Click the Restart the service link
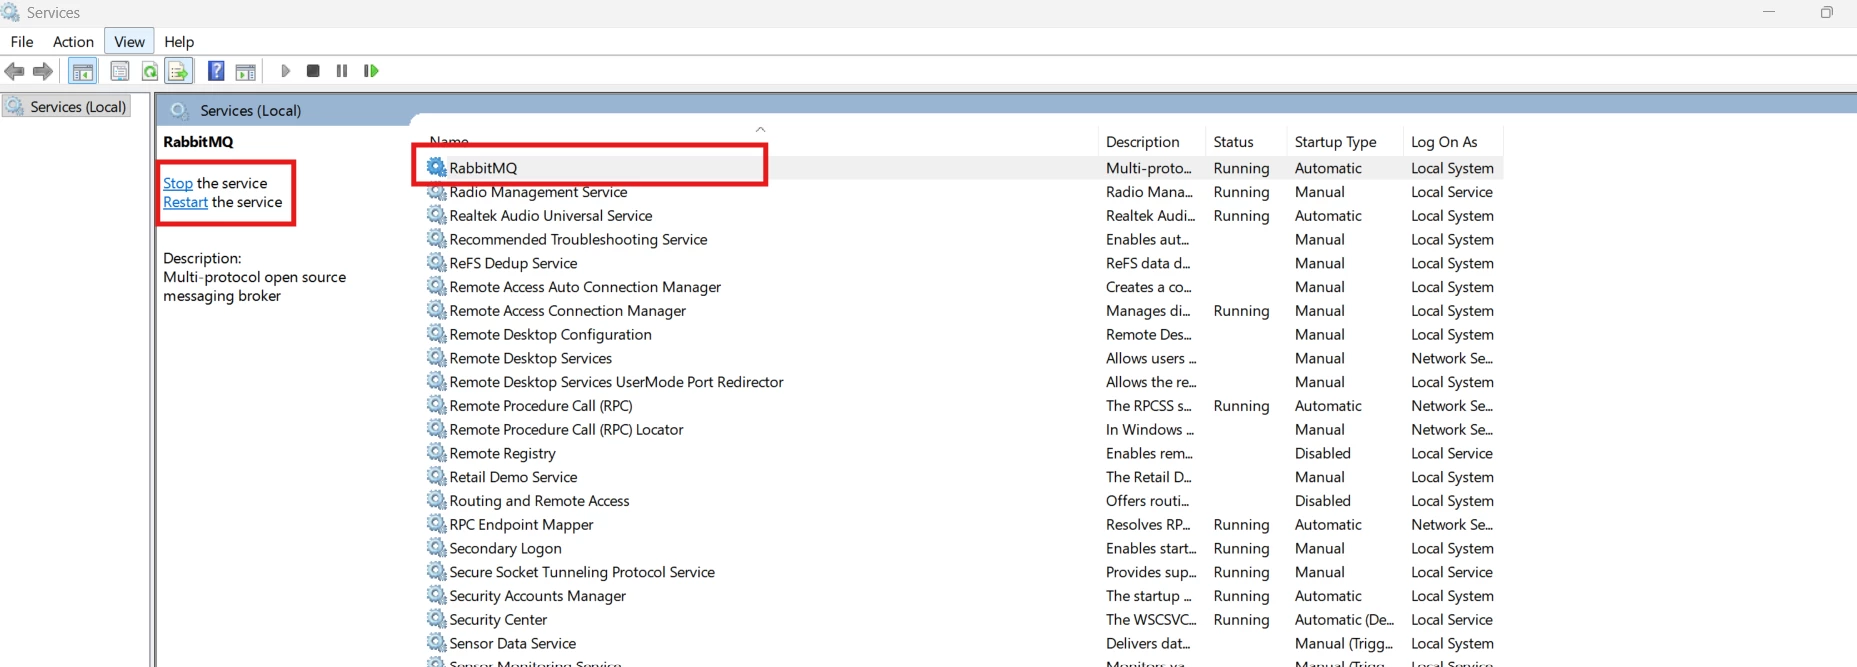 tap(185, 202)
